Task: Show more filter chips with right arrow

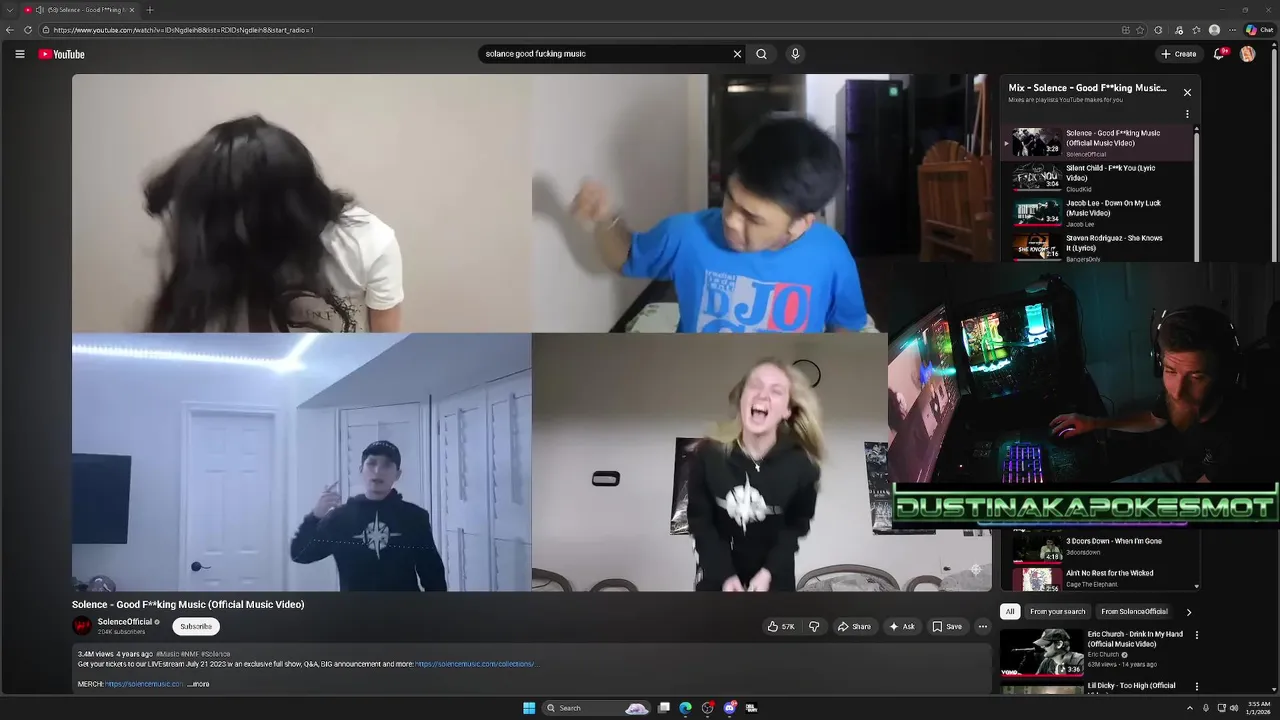Action: 1188,612
